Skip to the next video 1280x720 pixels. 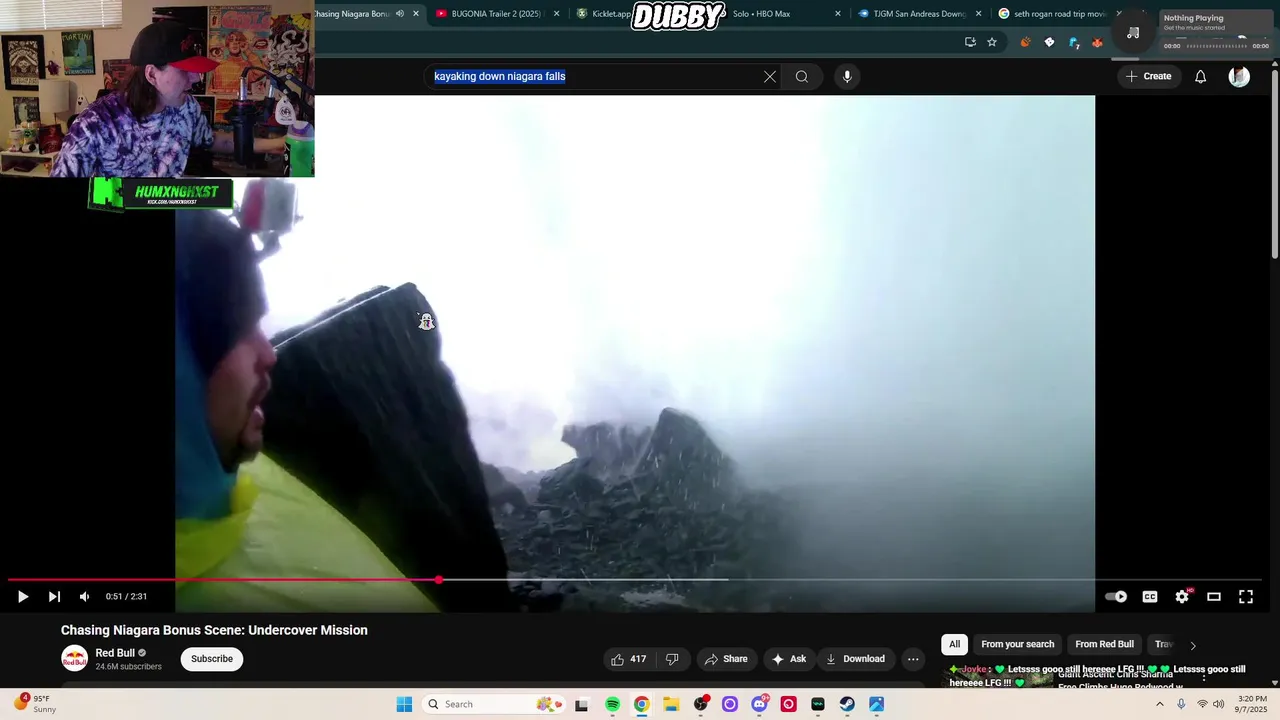pyautogui.click(x=54, y=596)
